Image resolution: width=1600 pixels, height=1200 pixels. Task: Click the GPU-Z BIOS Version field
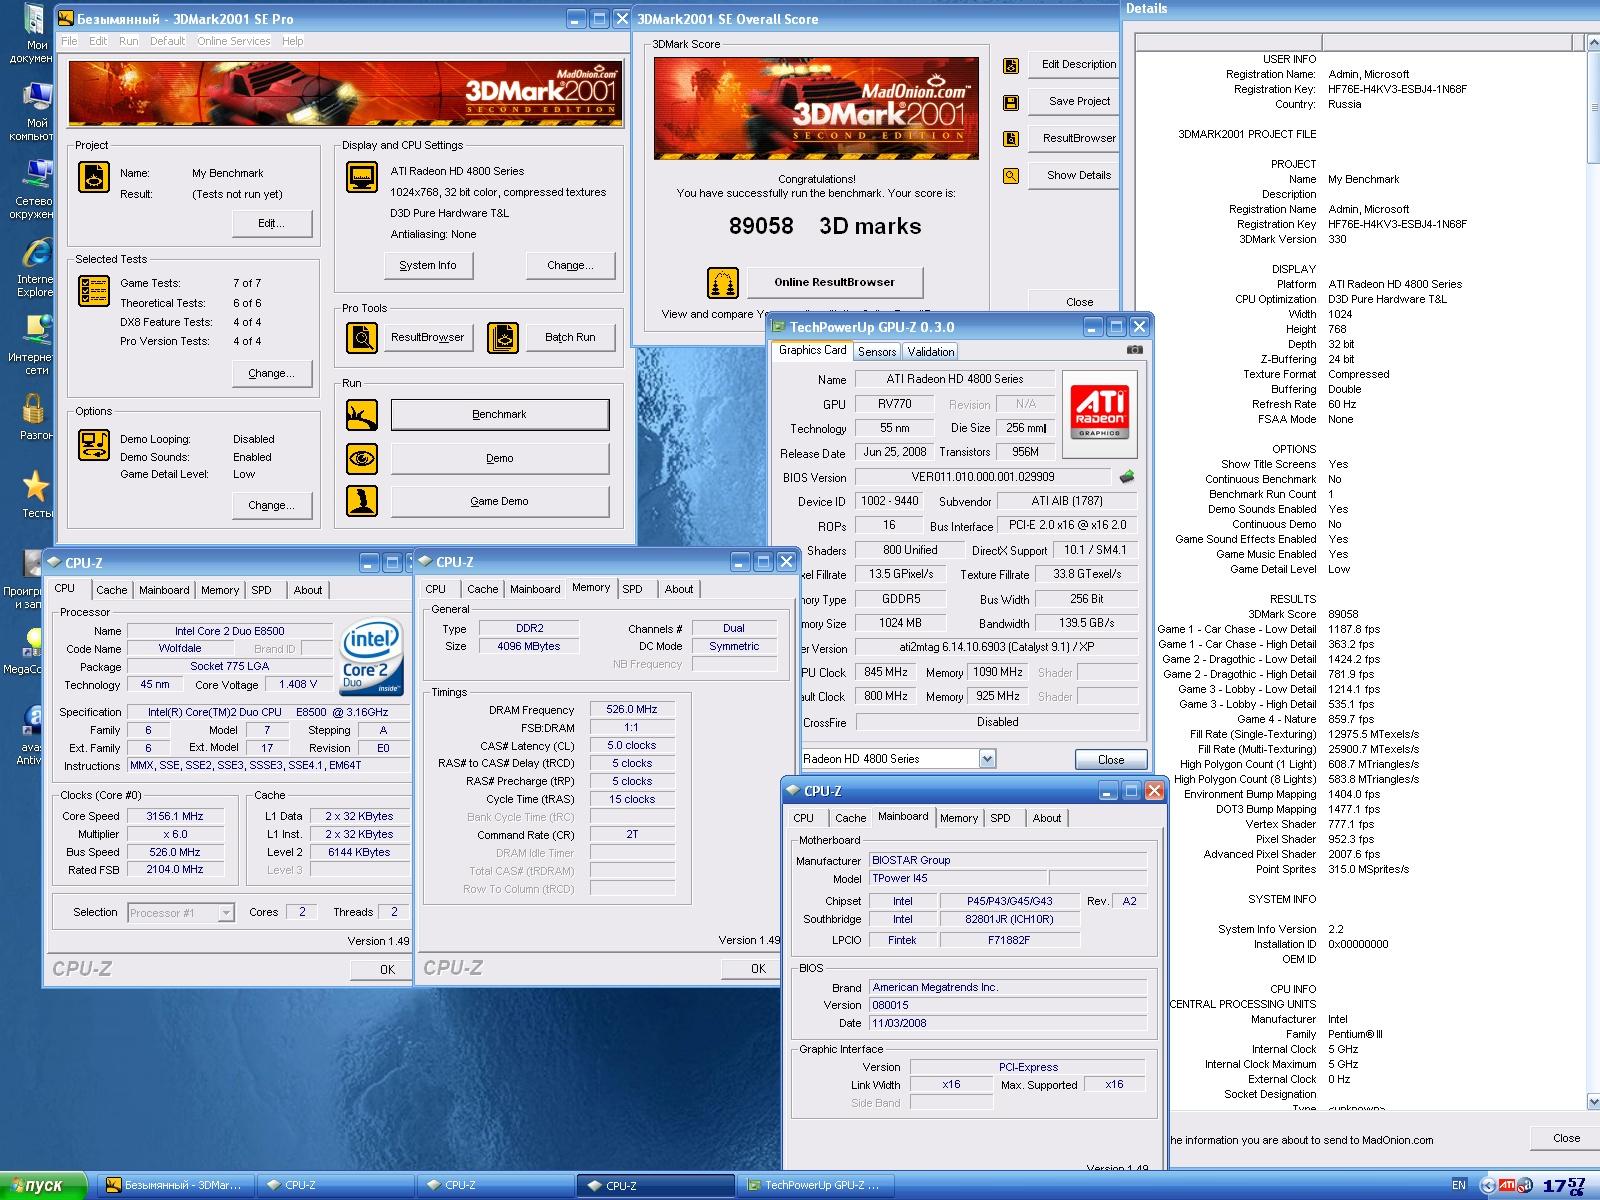pos(983,477)
